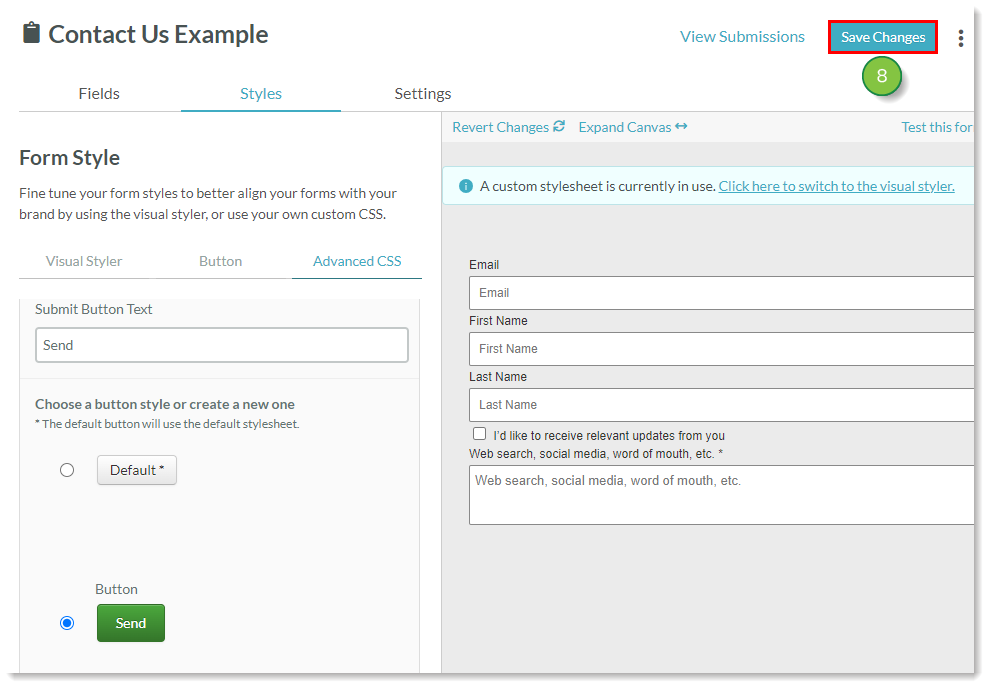989x688 pixels.
Task: Click the info icon in stylesheet notice
Action: tap(465, 186)
